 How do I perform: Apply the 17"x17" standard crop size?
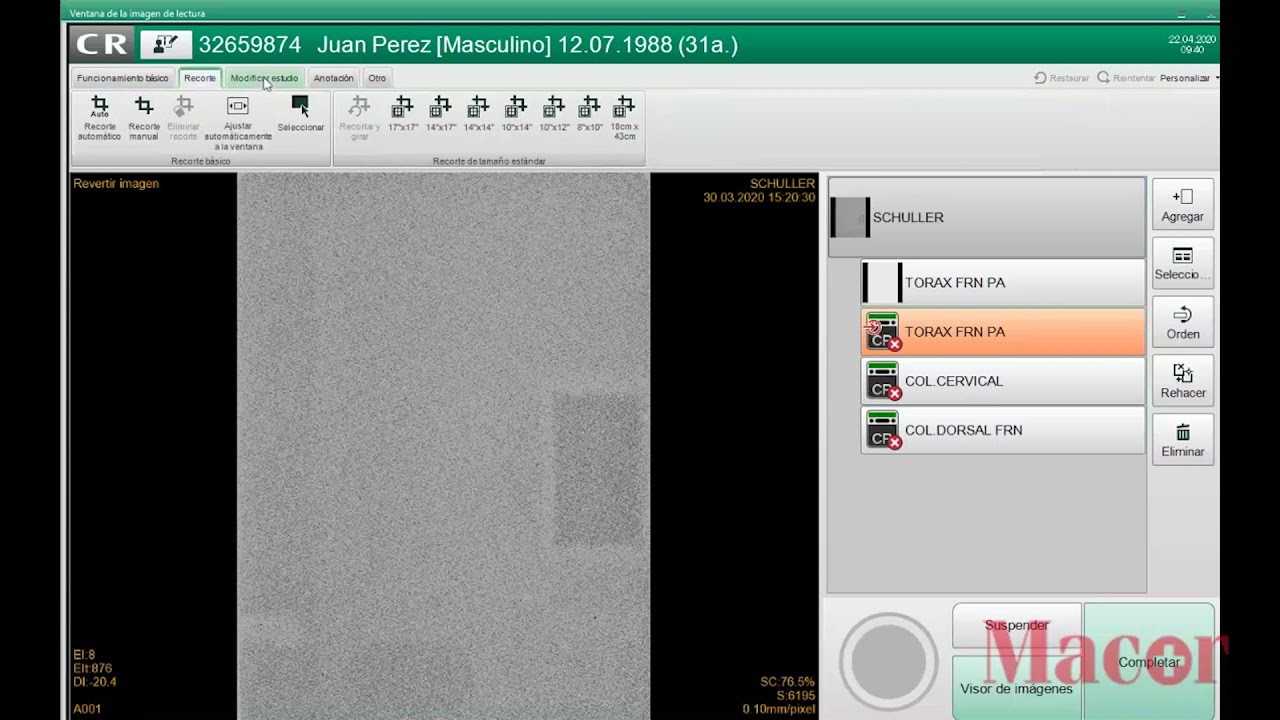tap(403, 114)
